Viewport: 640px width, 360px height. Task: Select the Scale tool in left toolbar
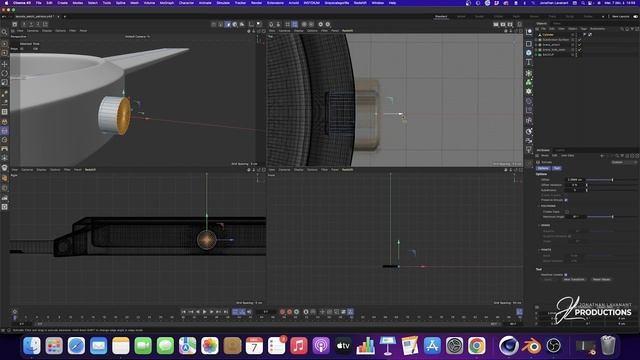4,83
